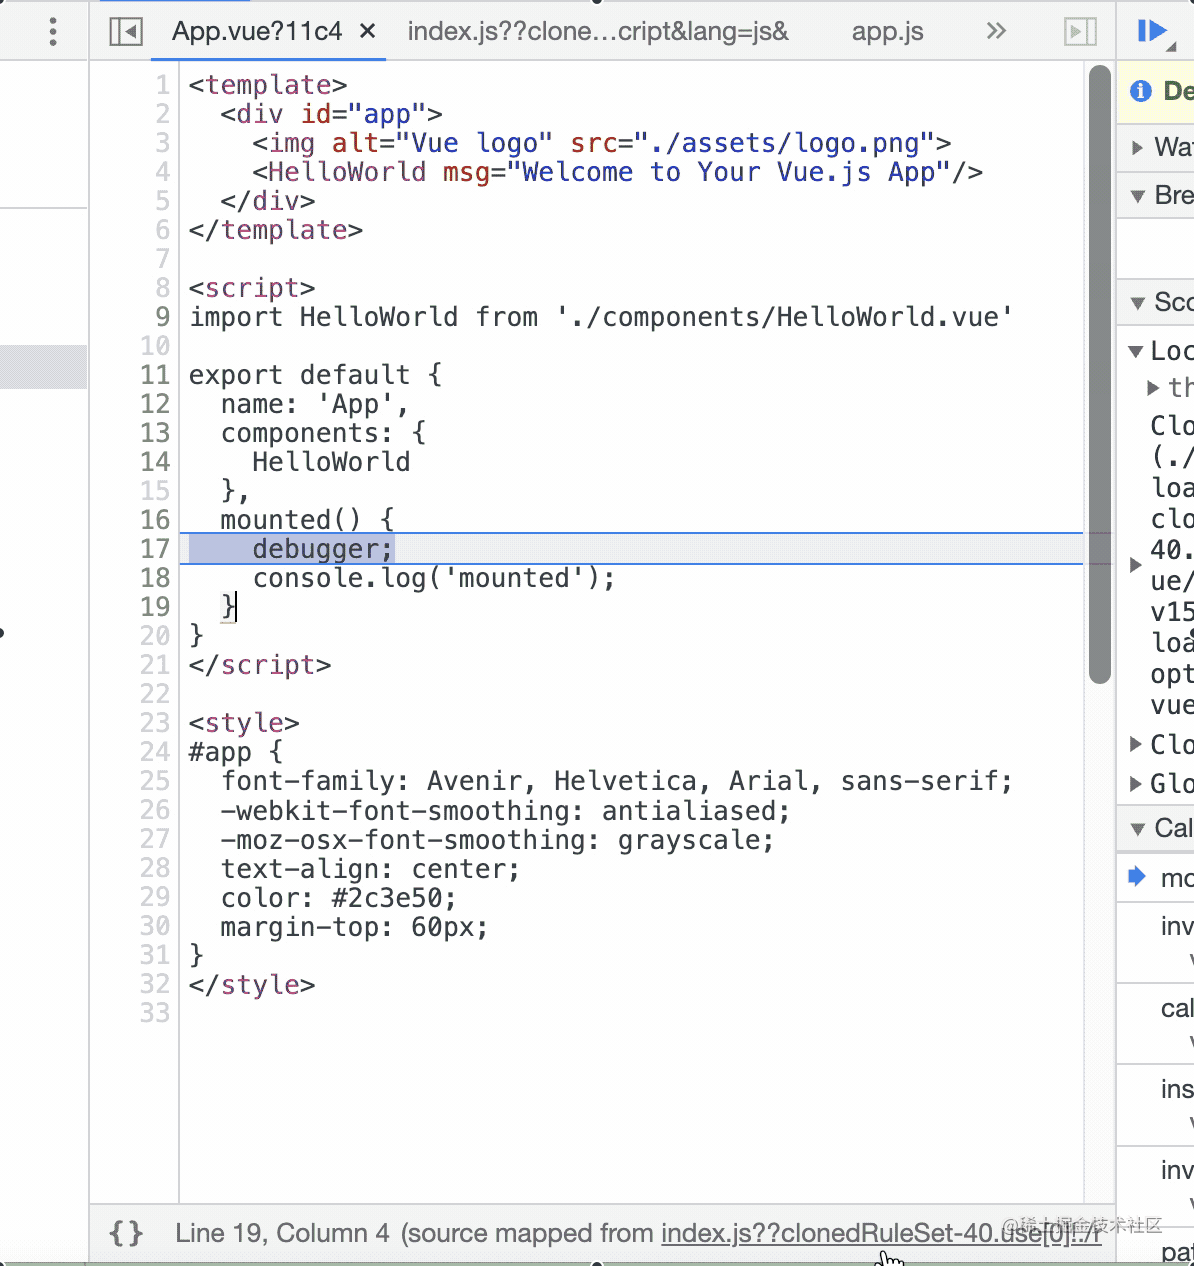This screenshot has width=1194, height=1266.
Task: Open the source mapped index.js link
Action: [880, 1233]
